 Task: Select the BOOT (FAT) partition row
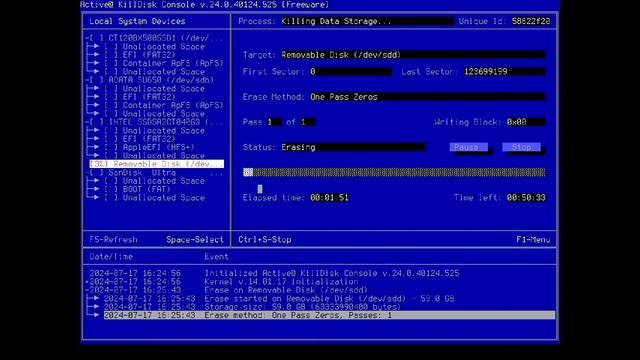(147, 189)
